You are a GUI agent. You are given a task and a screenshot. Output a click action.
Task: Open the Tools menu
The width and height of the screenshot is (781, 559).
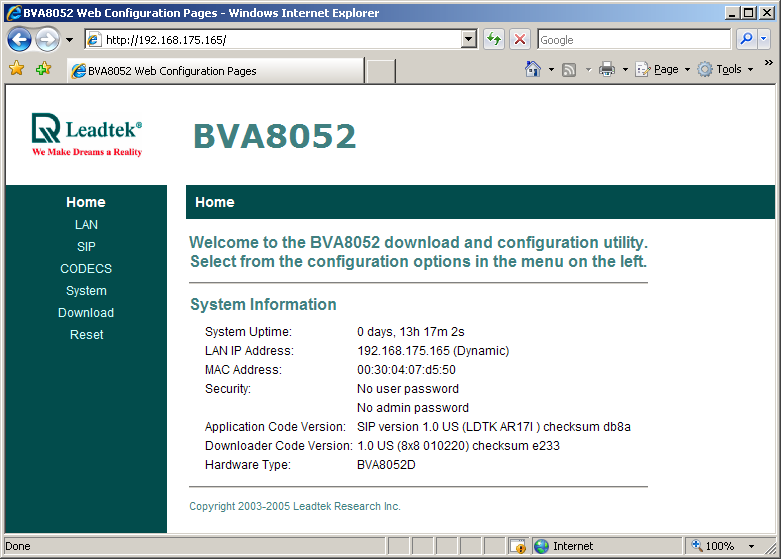725,69
